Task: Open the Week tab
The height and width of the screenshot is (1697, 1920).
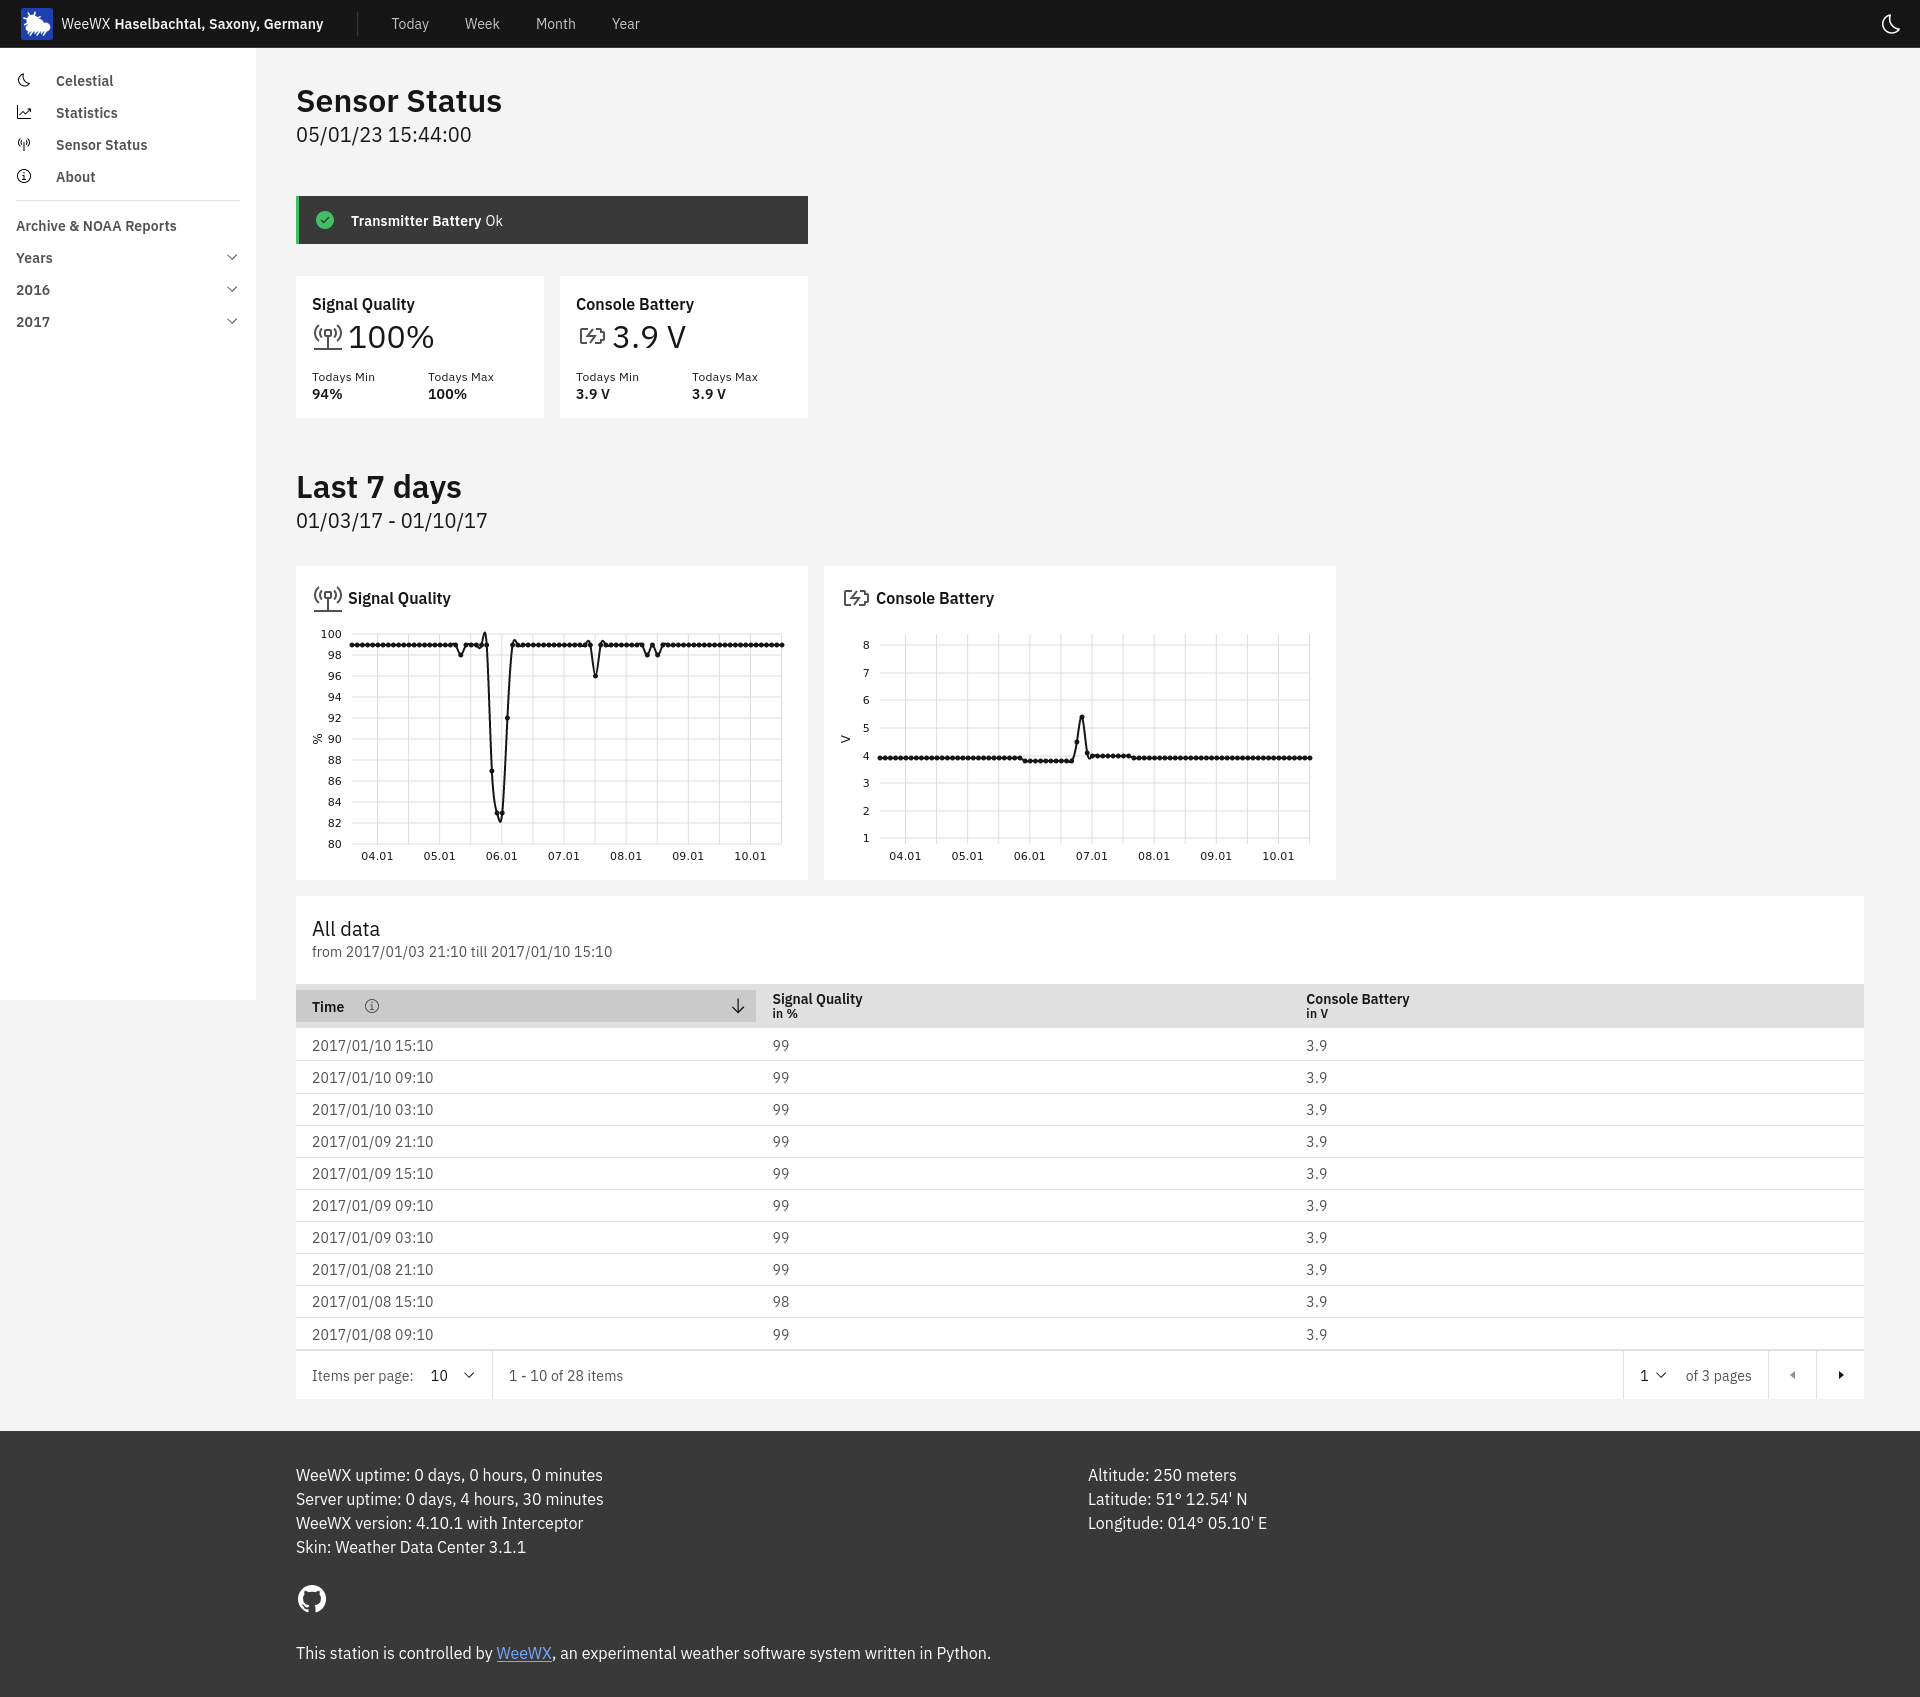Action: point(482,24)
